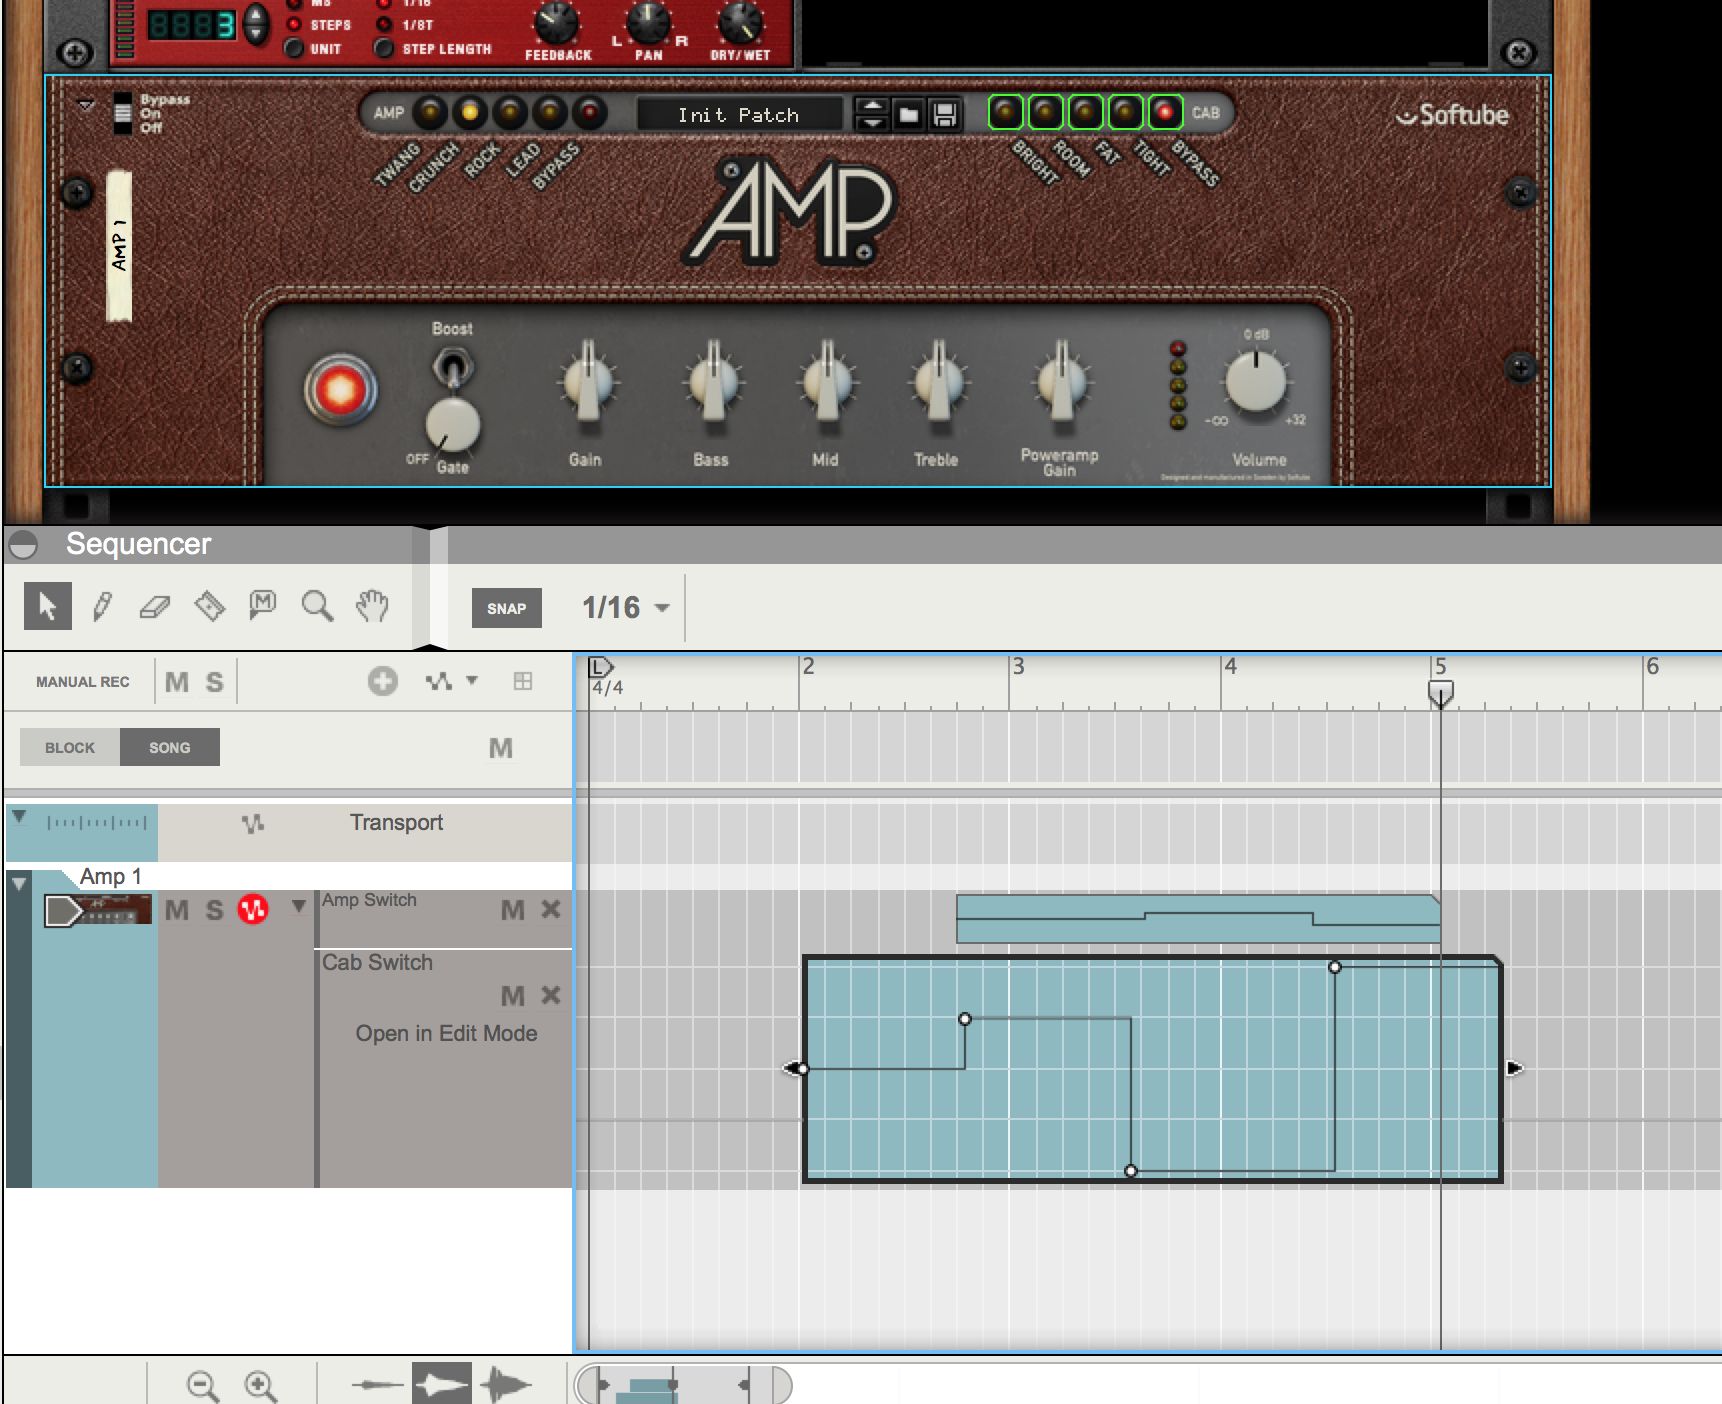Image resolution: width=1722 pixels, height=1404 pixels.
Task: Open the track automation dropdown arrow
Action: click(472, 680)
